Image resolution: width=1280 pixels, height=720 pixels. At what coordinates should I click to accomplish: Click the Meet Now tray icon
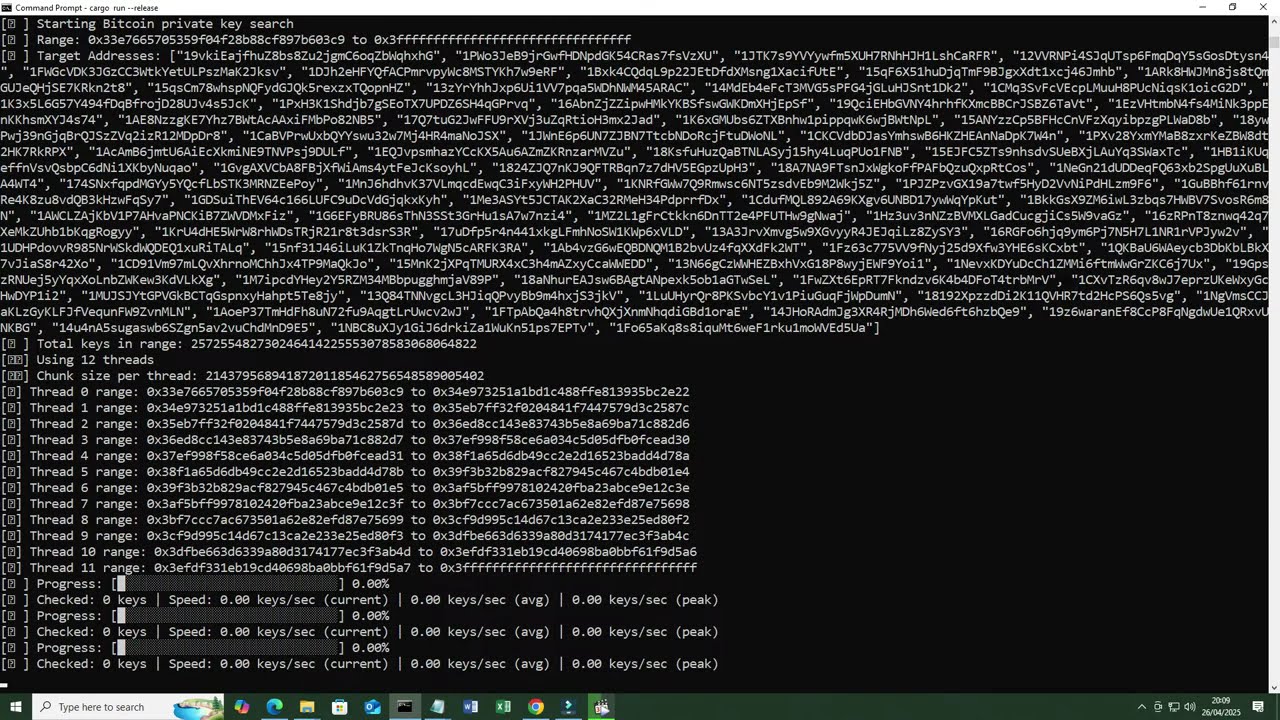[x=1159, y=707]
